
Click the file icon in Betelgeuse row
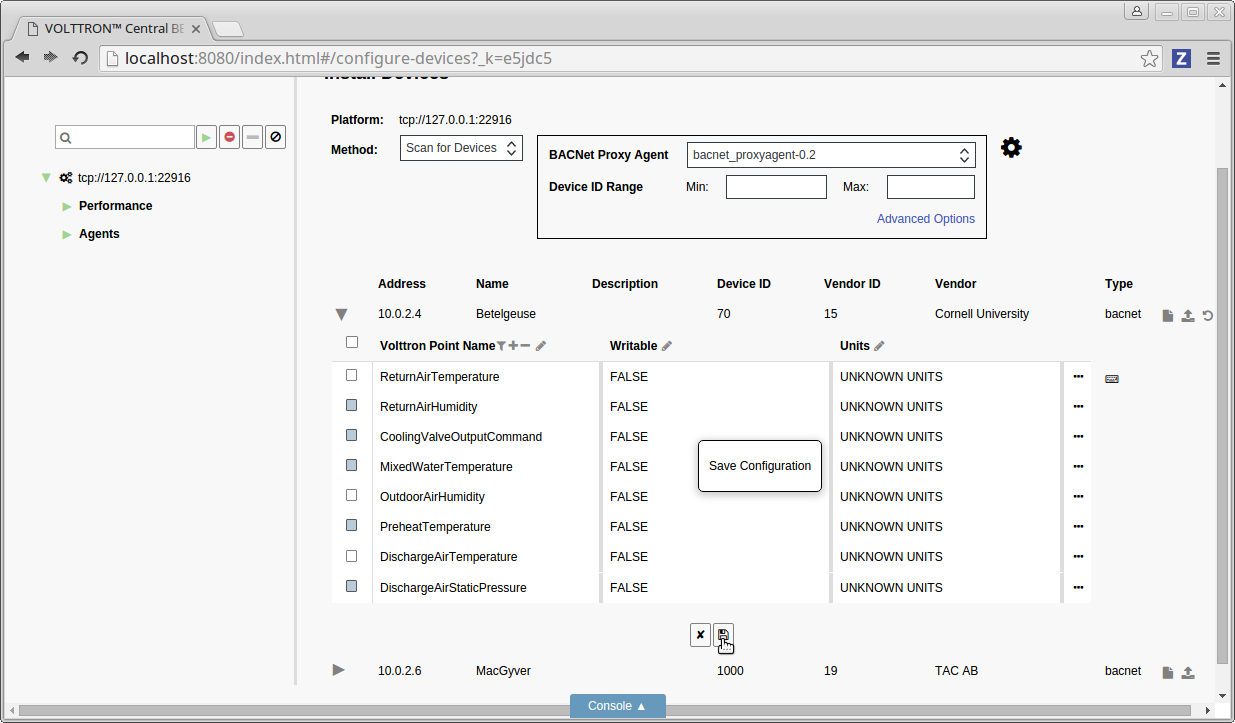(1167, 315)
